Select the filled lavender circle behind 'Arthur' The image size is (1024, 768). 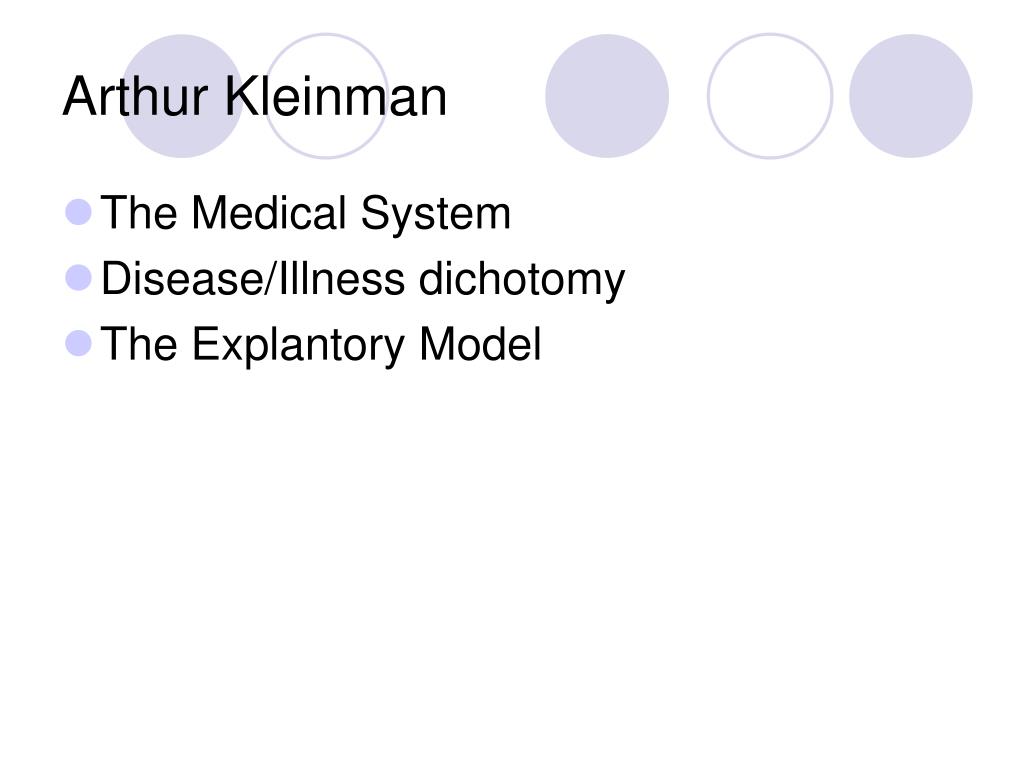tap(182, 96)
